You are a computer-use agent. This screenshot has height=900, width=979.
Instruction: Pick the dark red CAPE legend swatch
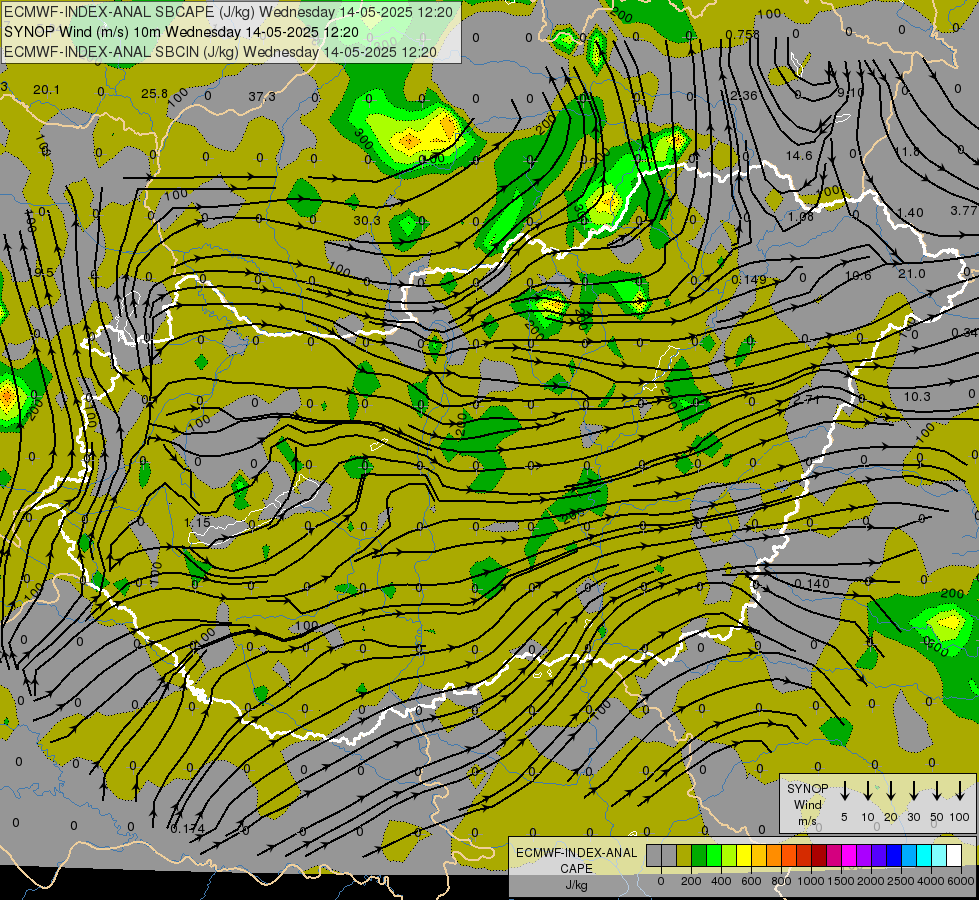pyautogui.click(x=819, y=856)
